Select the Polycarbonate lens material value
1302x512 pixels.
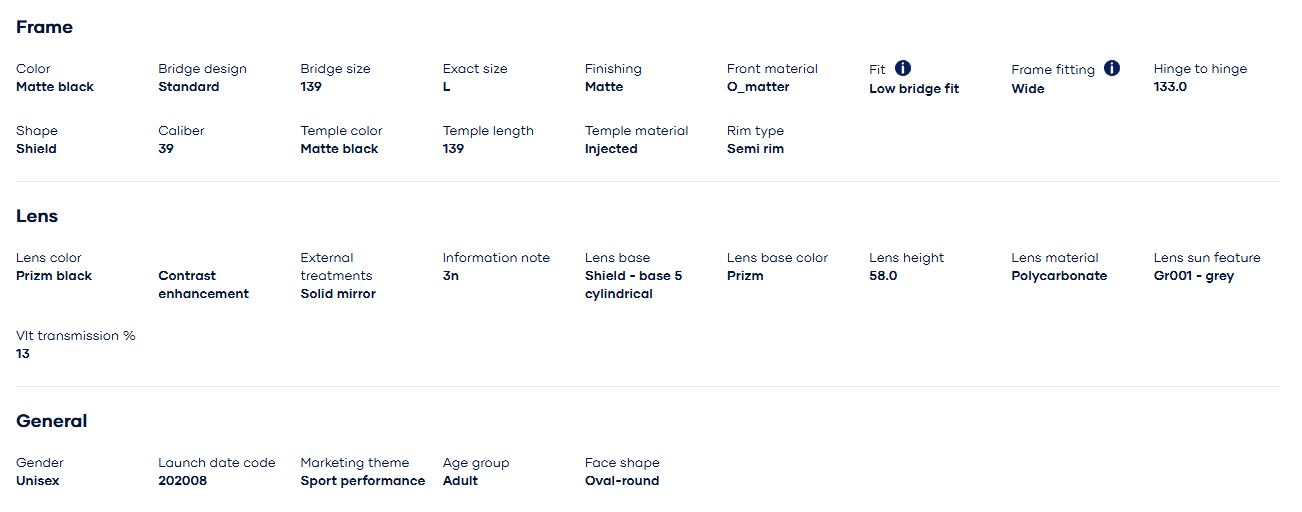click(x=1059, y=276)
